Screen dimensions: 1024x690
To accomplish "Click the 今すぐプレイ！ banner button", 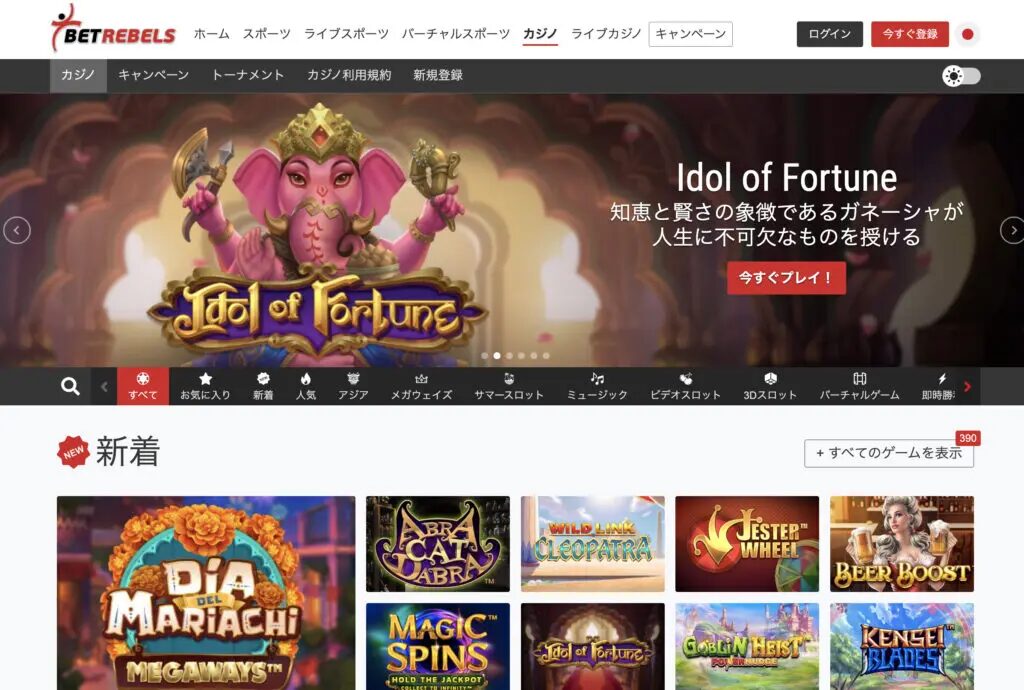I will [786, 278].
